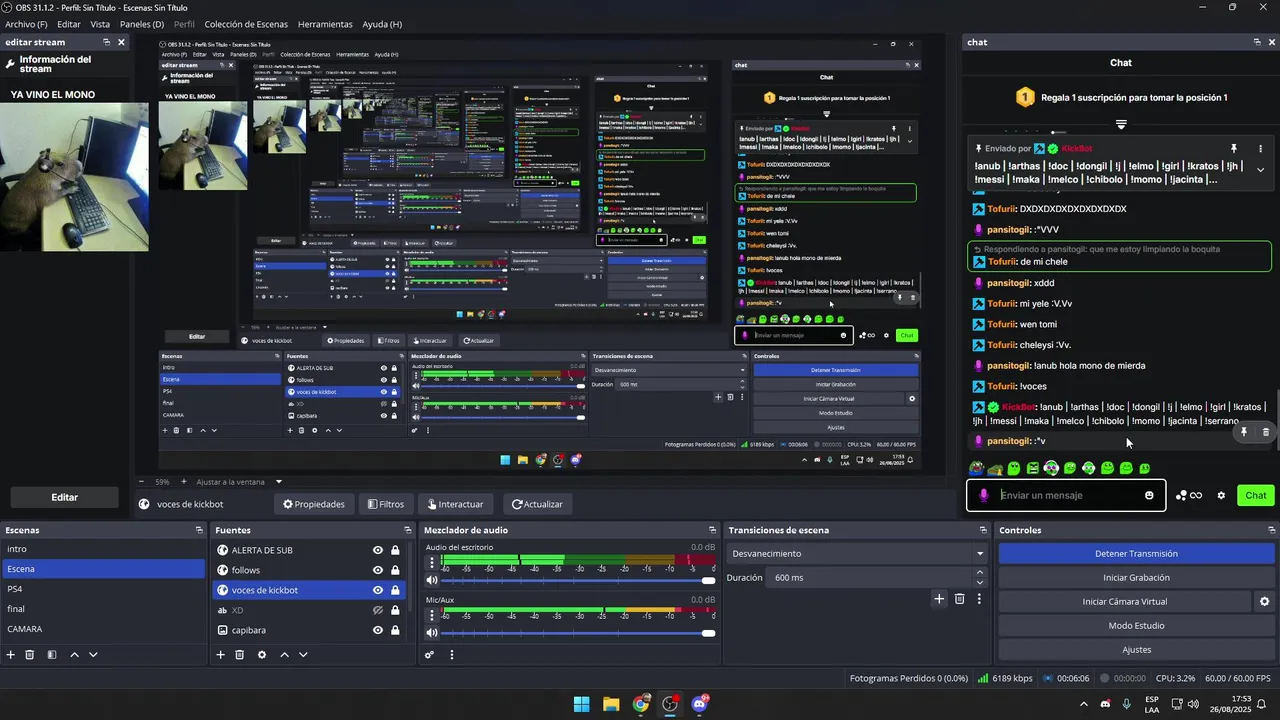Open Discord from Windows taskbar
1280x720 pixels.
(x=699, y=704)
